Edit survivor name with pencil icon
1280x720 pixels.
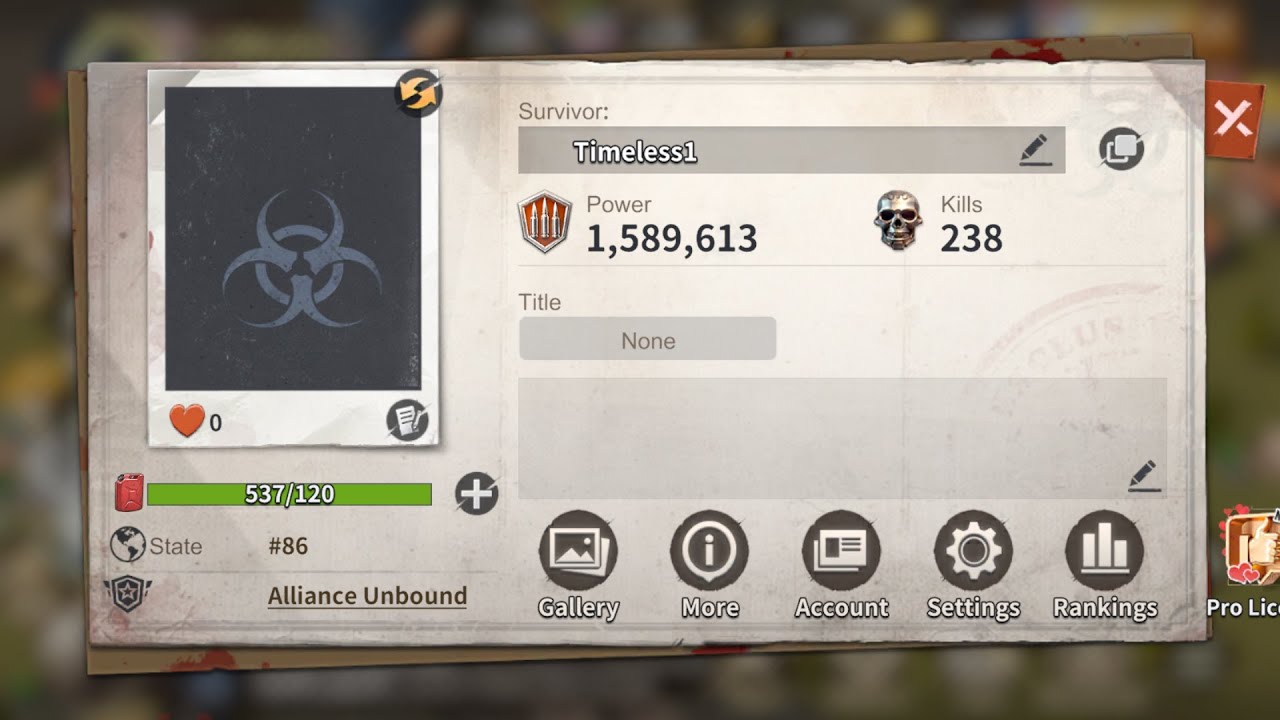(1036, 150)
